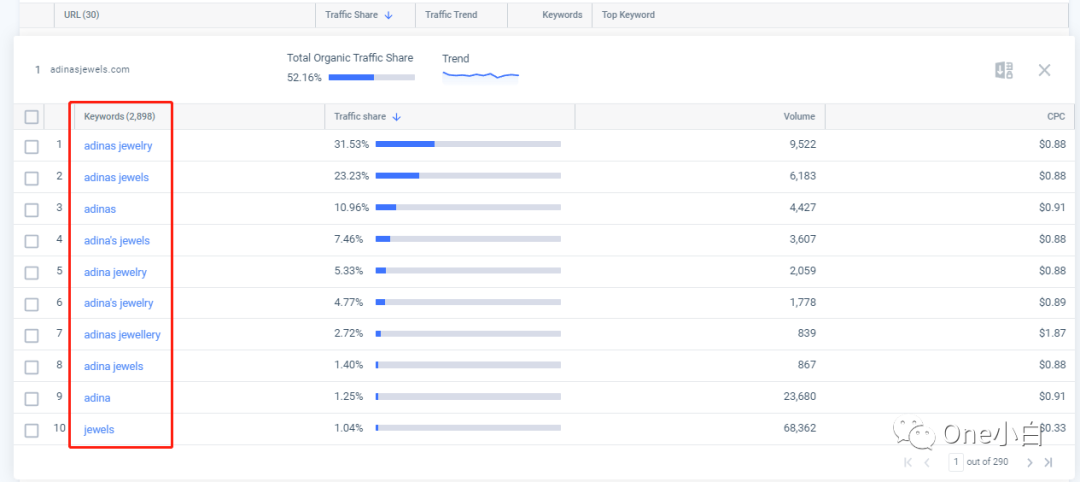
Task: Open keyword link adina's jewels
Action: 117,240
